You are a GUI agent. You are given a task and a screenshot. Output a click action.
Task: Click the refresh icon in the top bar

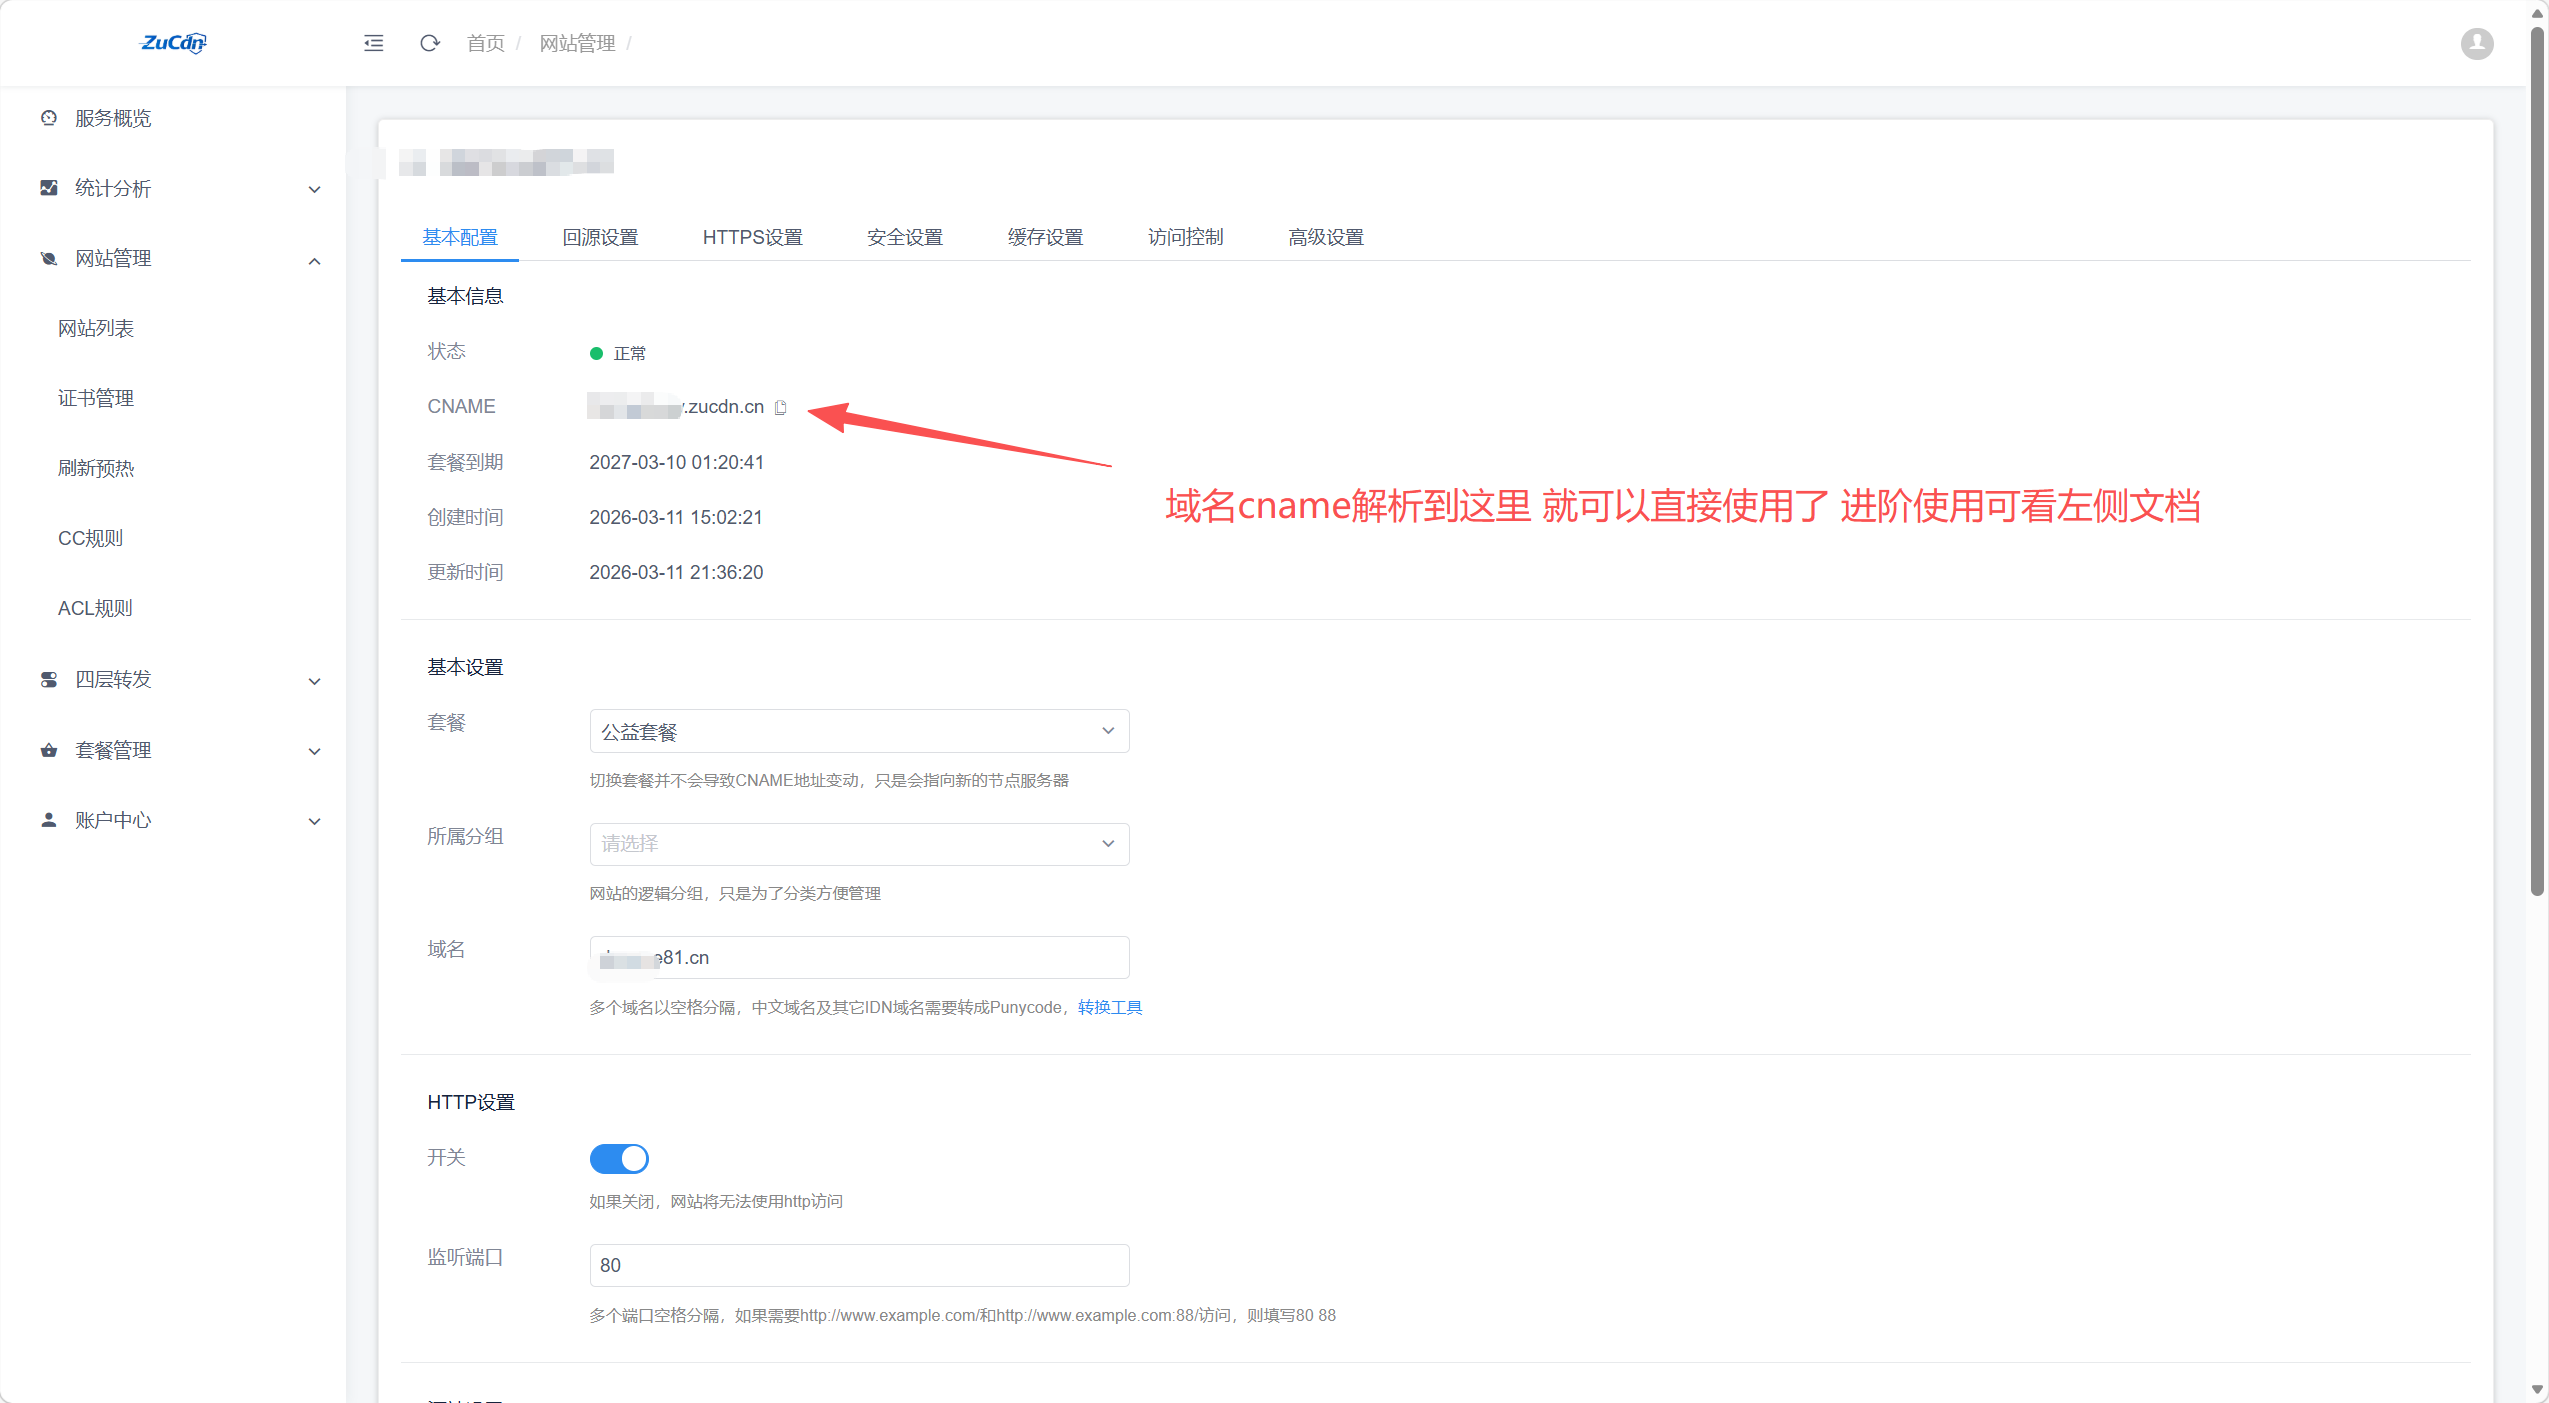tap(429, 43)
